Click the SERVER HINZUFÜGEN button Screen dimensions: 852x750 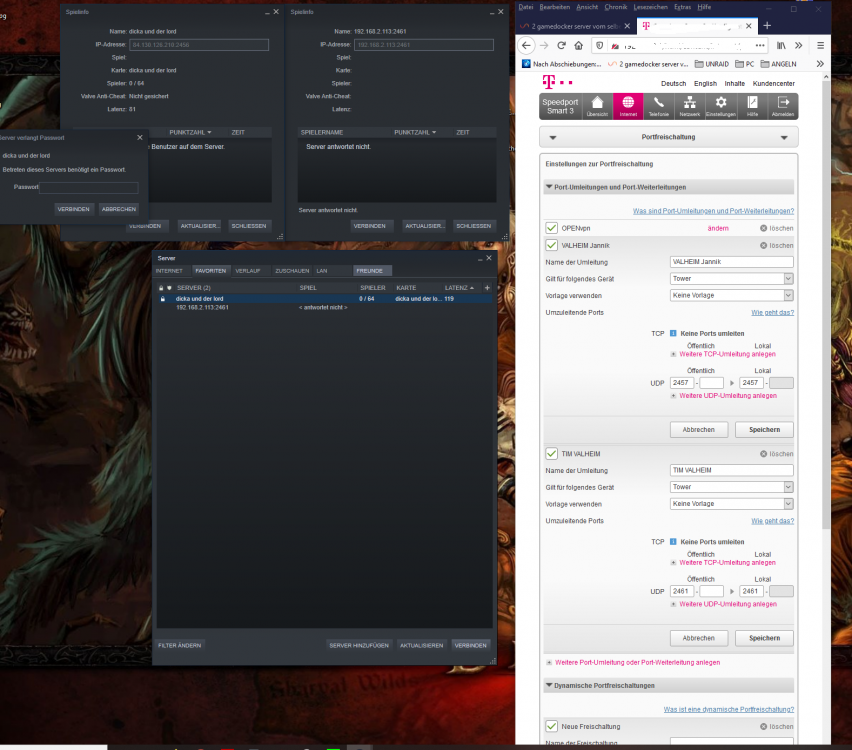(359, 645)
